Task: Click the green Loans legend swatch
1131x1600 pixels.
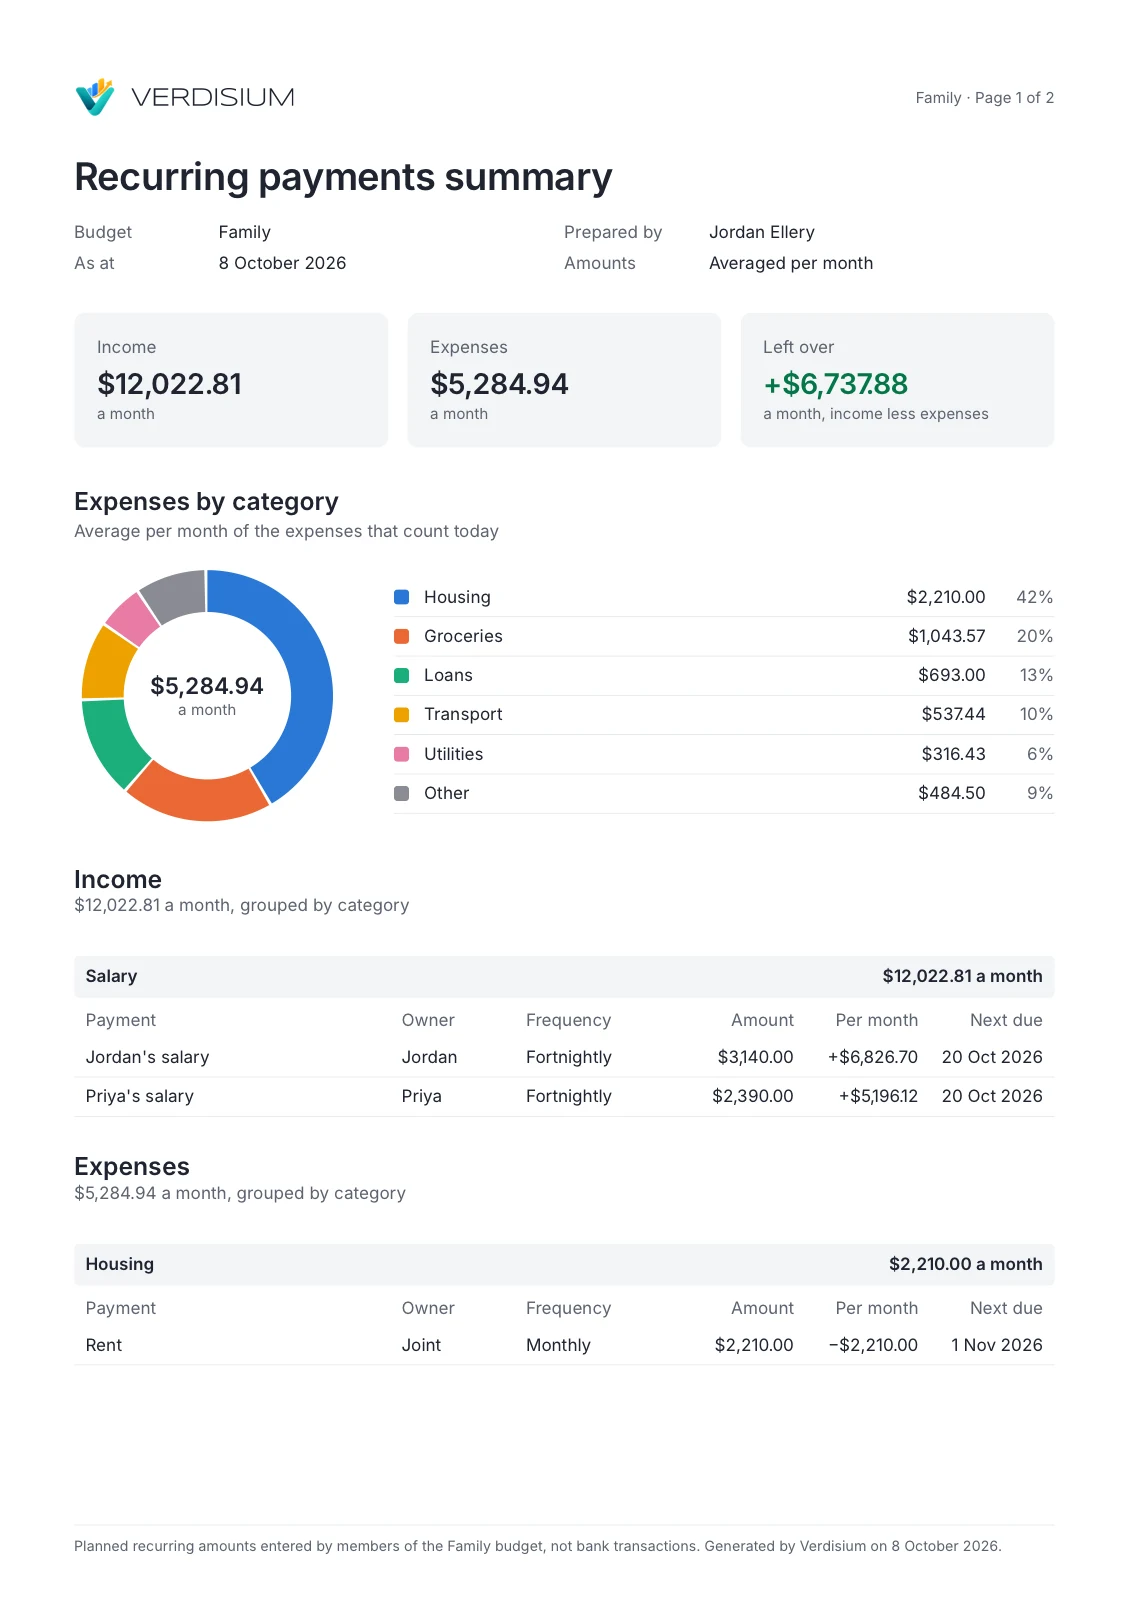Action: 402,675
